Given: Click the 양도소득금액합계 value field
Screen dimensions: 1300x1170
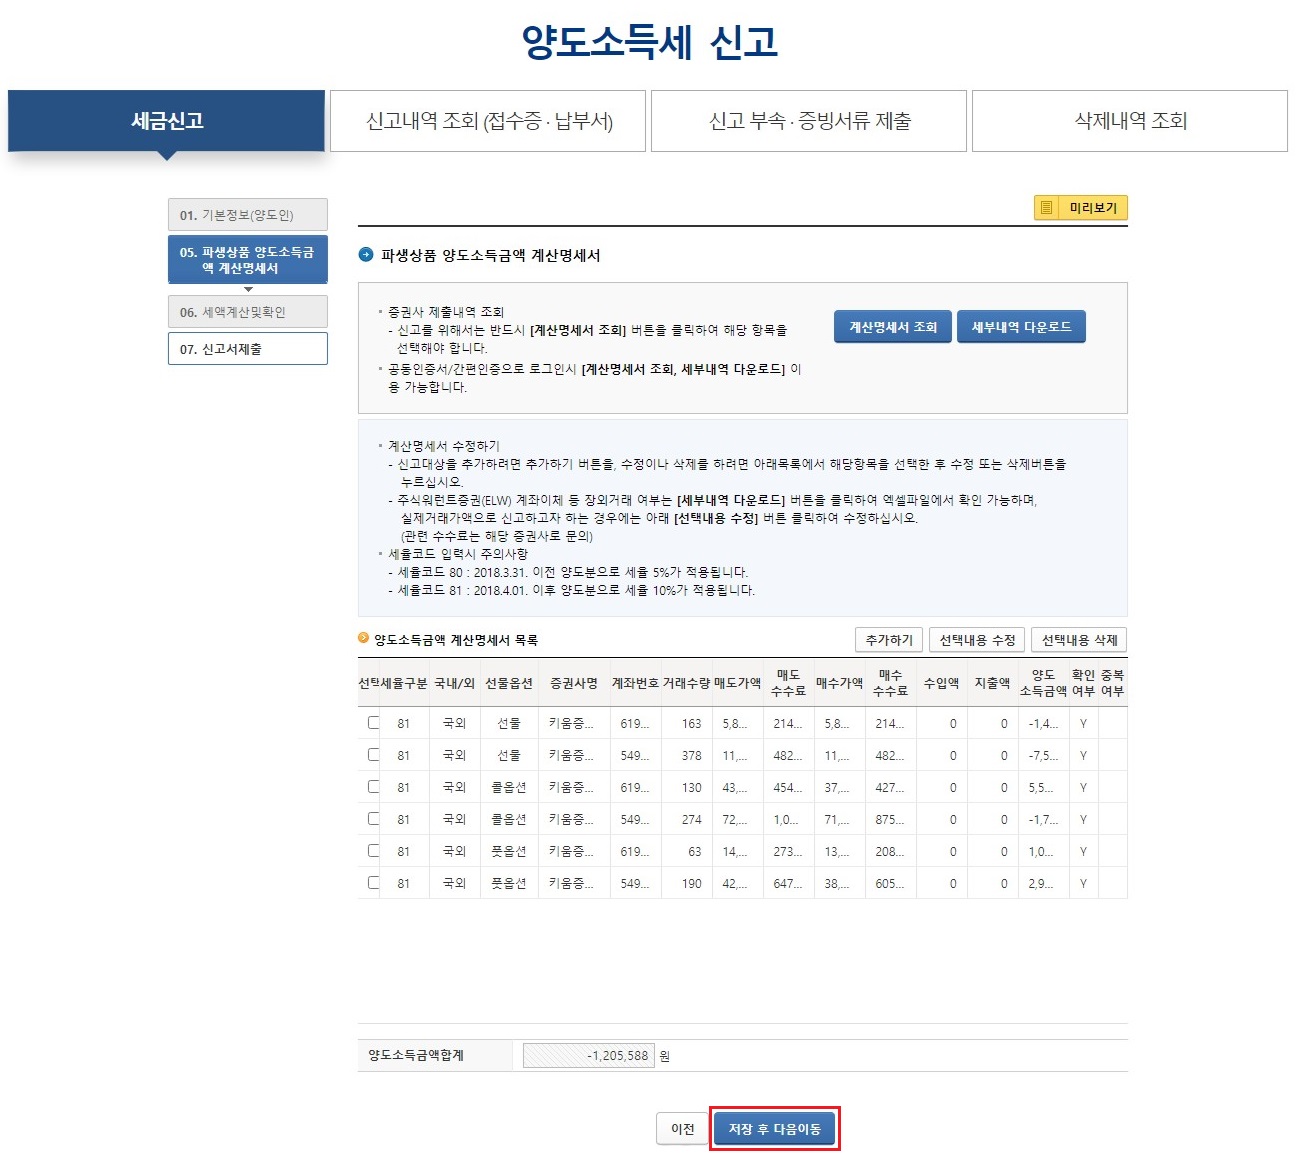Looking at the screenshot, I should (588, 1055).
